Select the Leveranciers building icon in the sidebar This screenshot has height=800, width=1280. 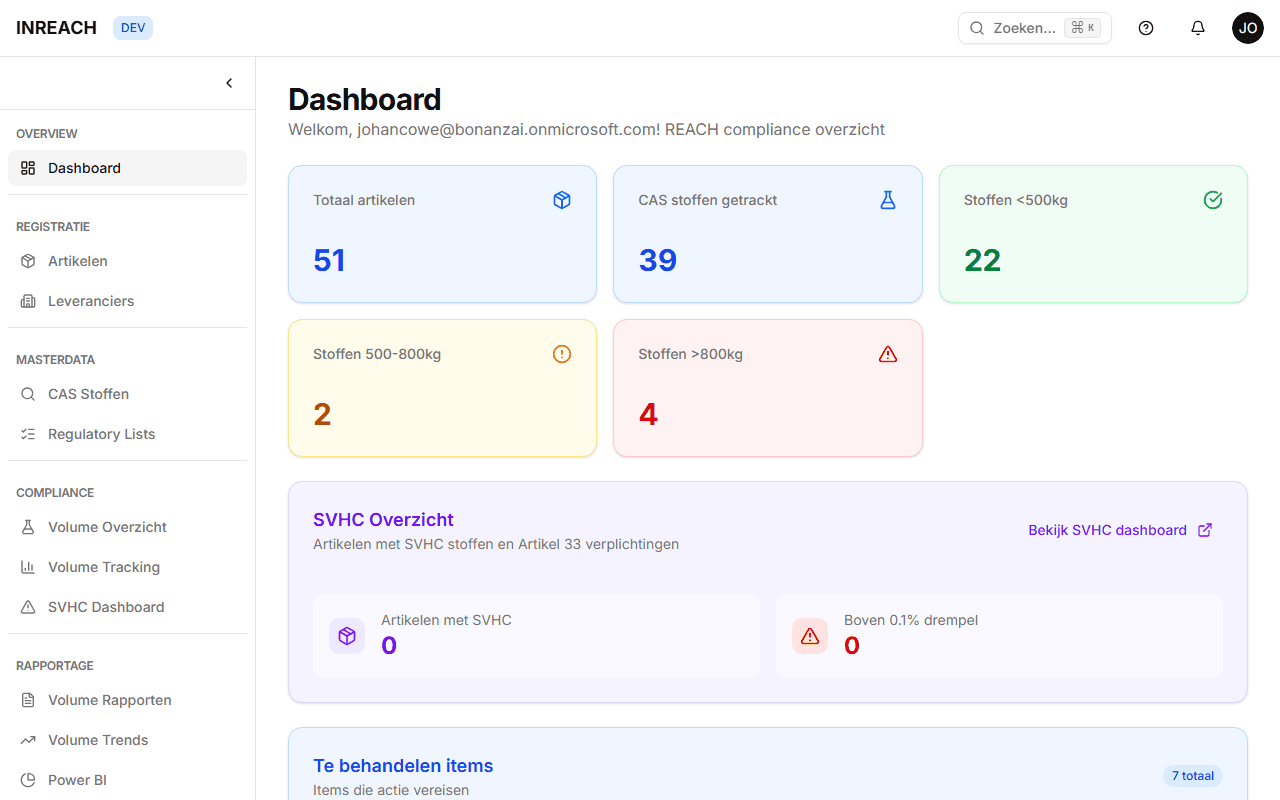coord(28,301)
